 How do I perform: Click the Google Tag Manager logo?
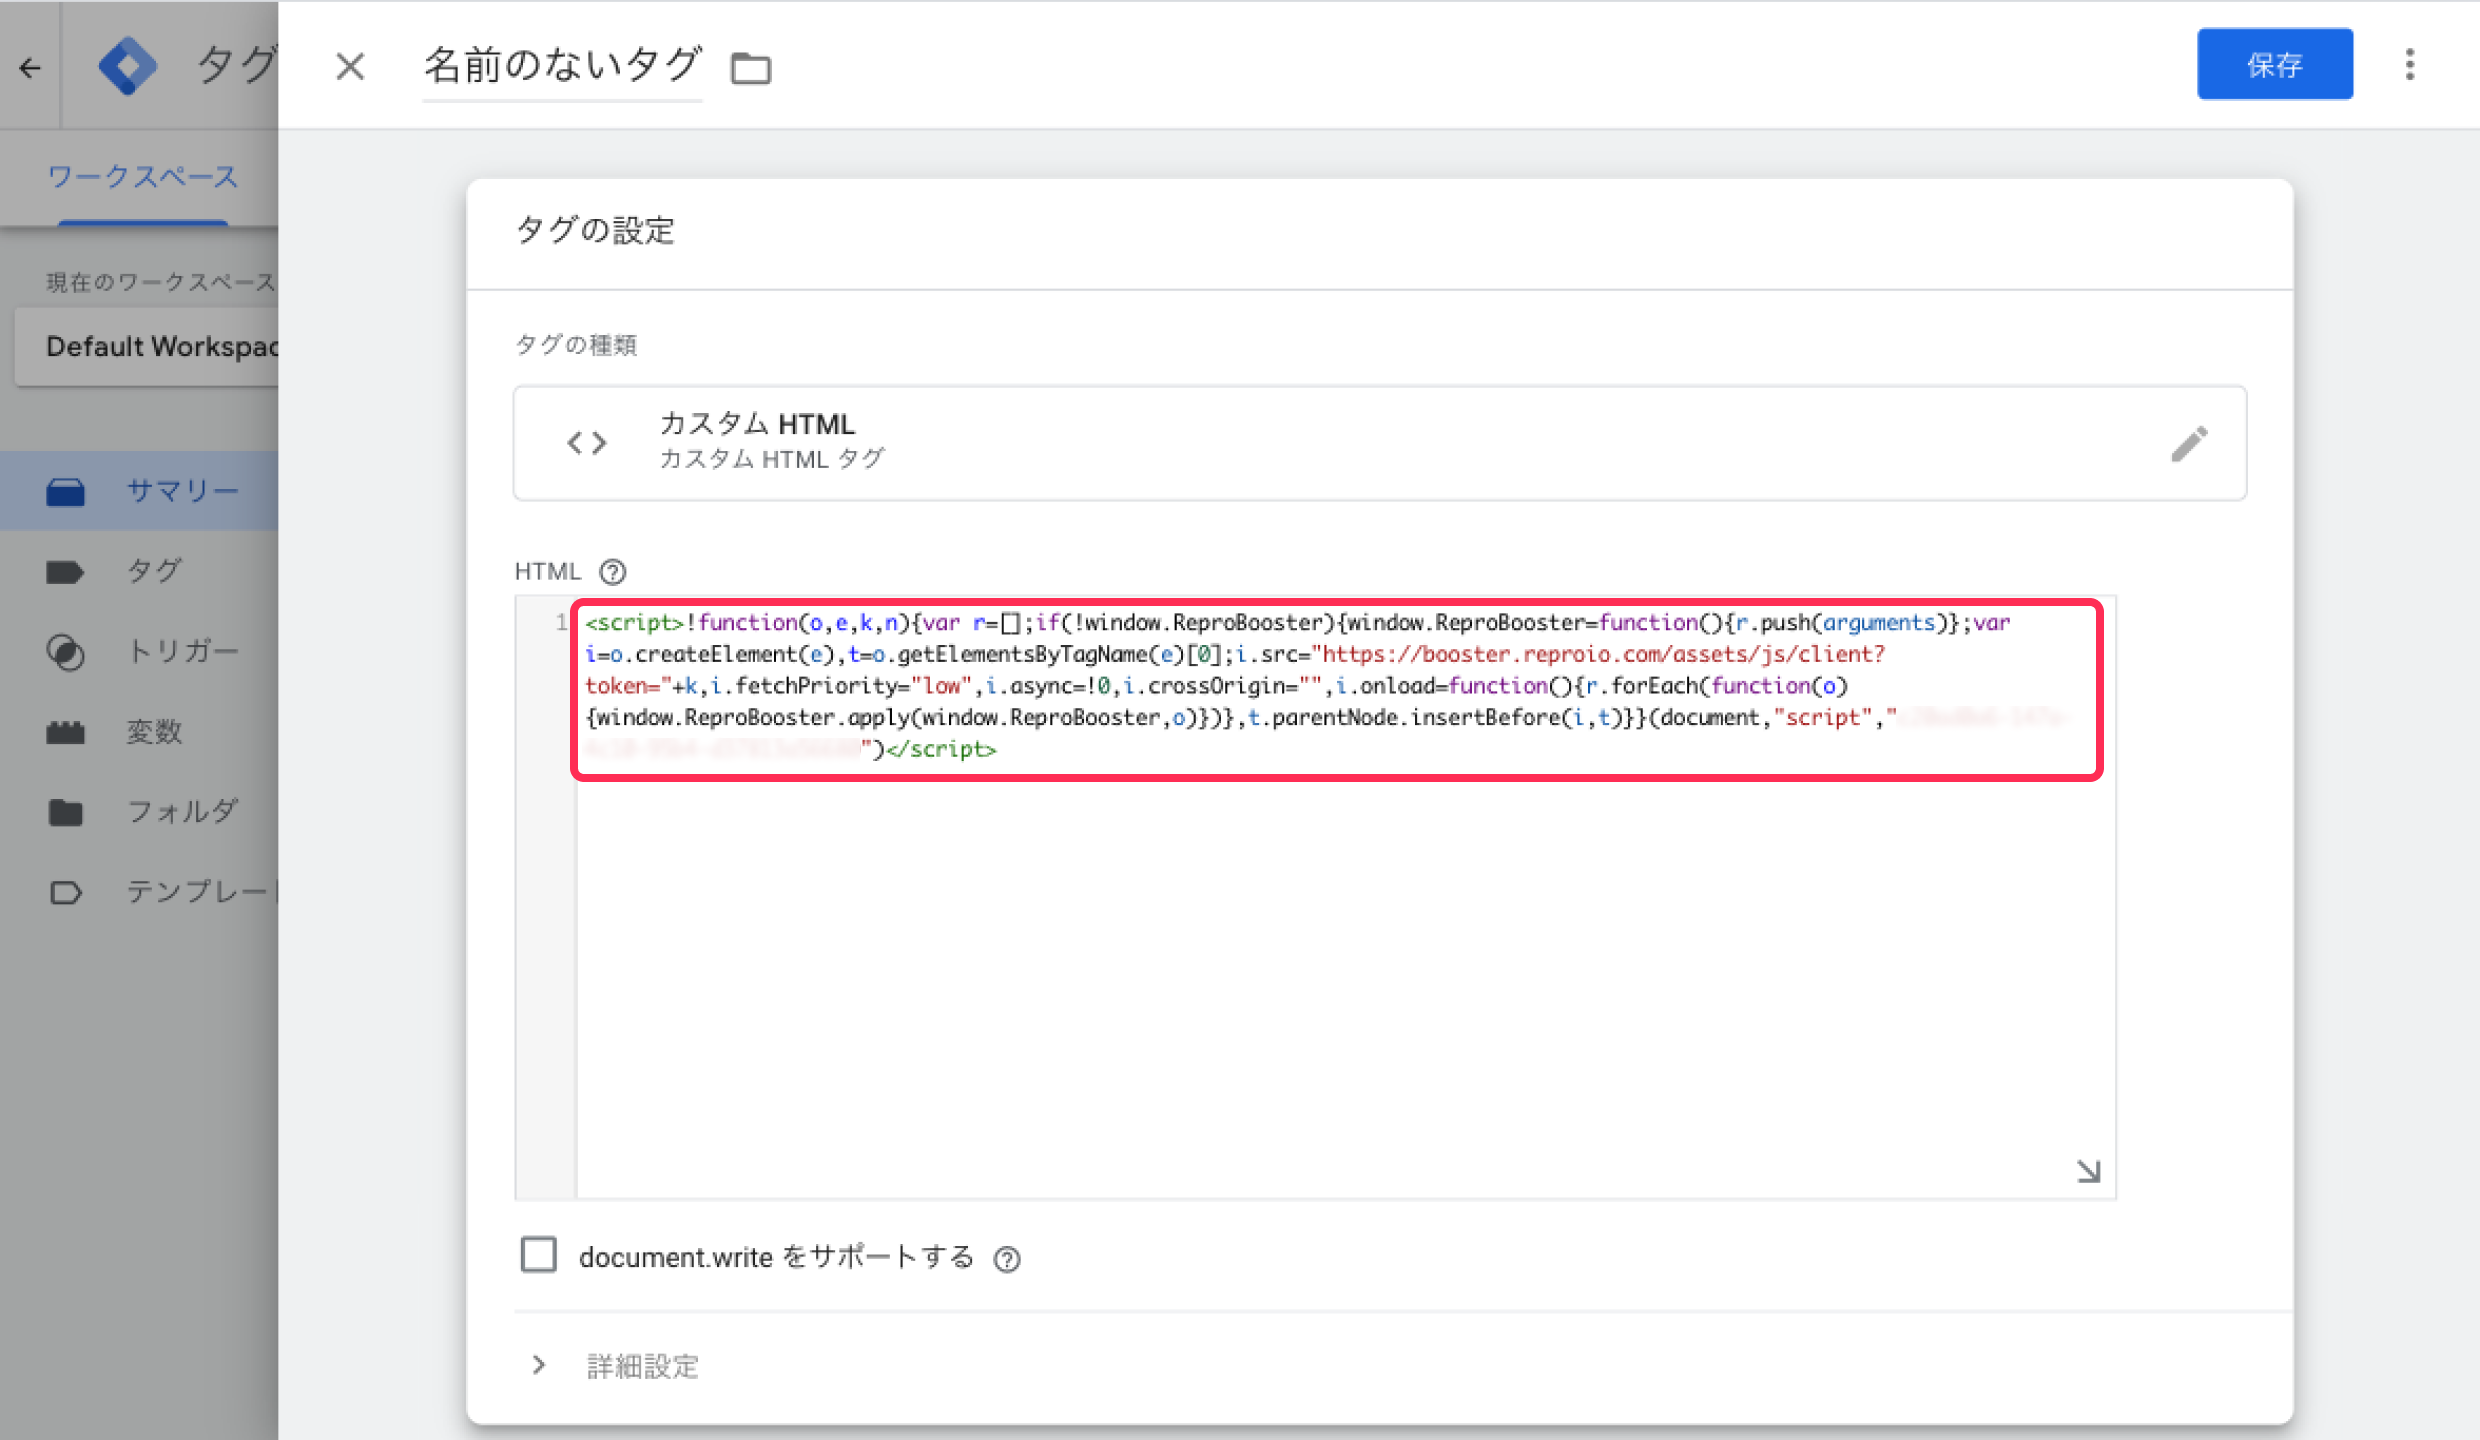pos(128,67)
